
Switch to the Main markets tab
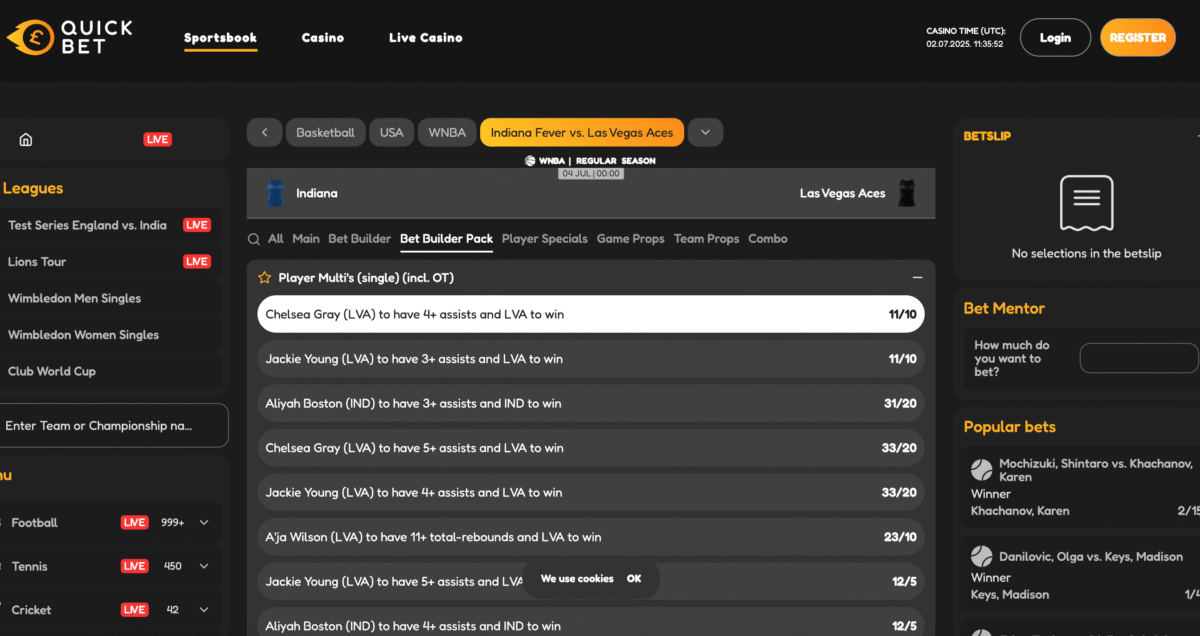[x=306, y=239]
